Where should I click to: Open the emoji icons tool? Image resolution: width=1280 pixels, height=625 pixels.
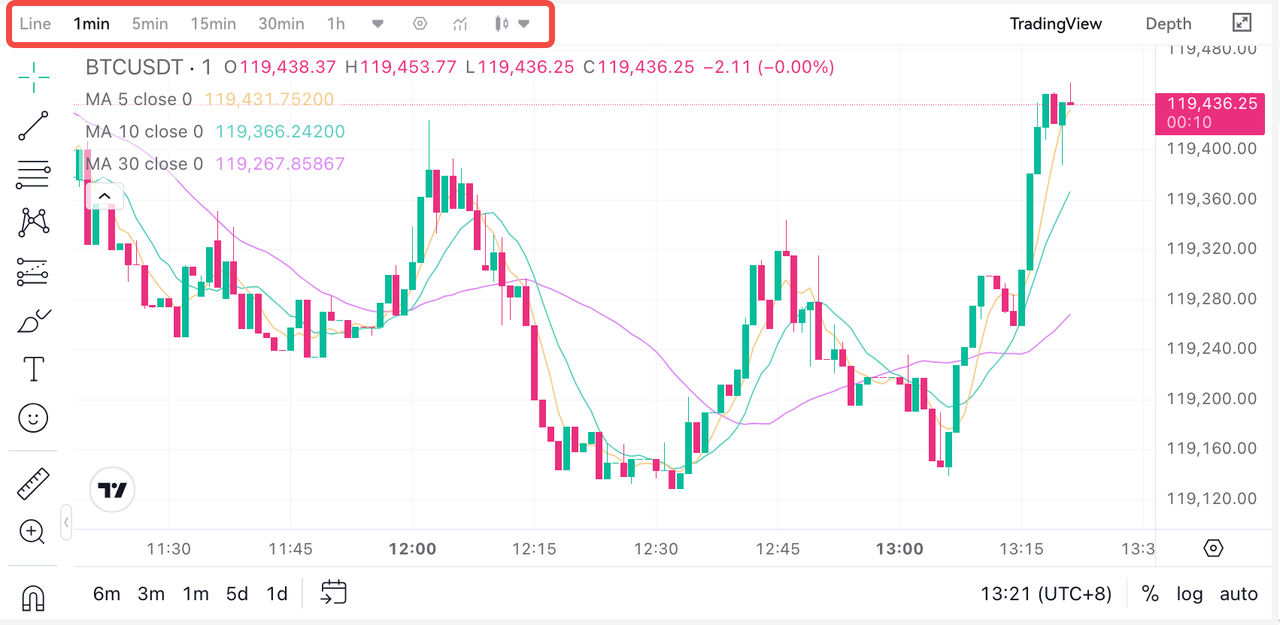(33, 418)
